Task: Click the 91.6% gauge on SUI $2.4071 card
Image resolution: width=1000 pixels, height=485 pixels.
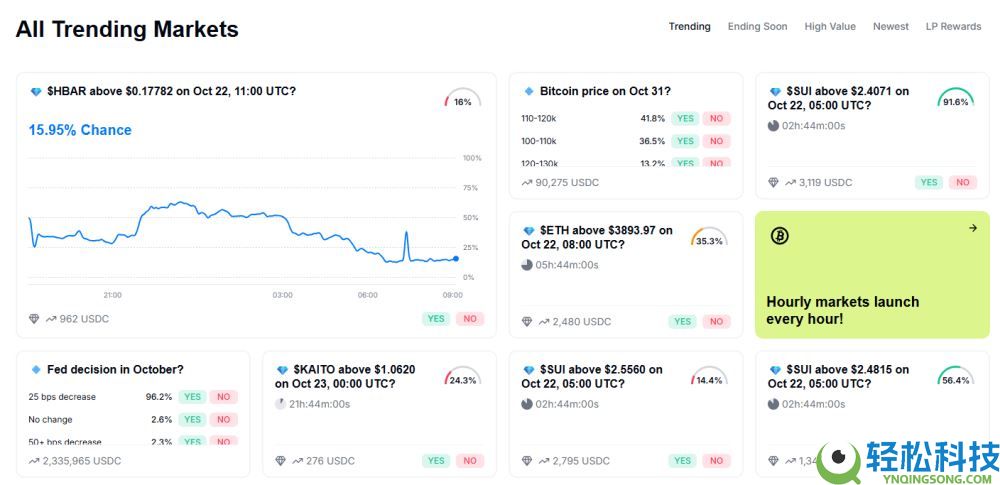Action: pyautogui.click(x=955, y=99)
